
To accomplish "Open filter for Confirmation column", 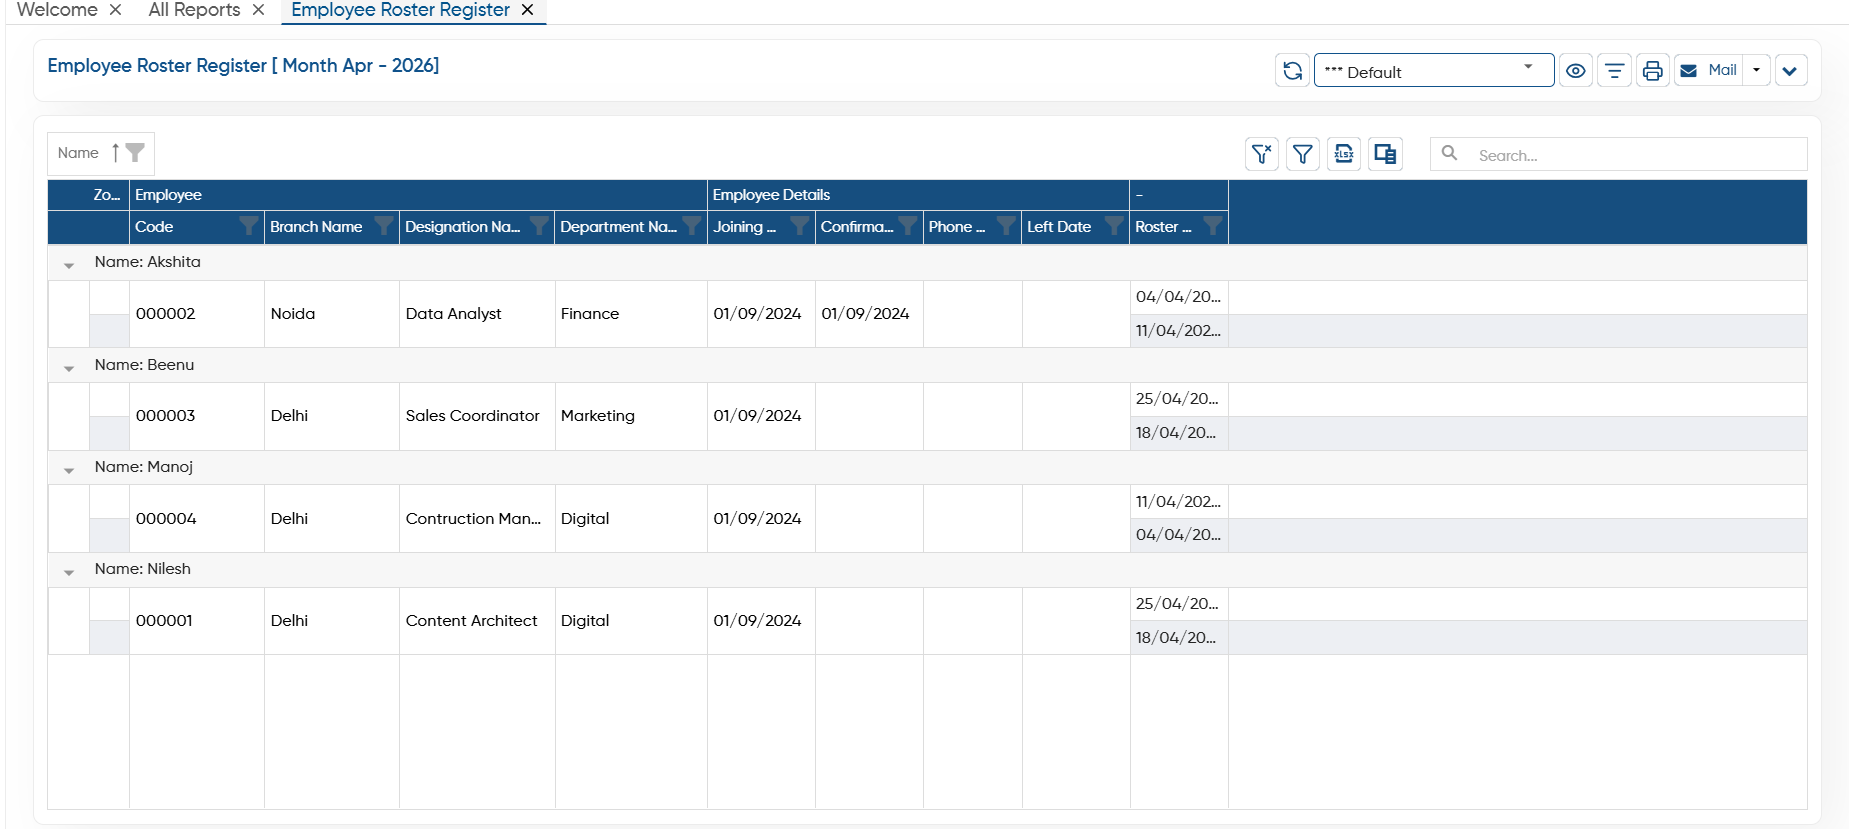I will 907,227.
